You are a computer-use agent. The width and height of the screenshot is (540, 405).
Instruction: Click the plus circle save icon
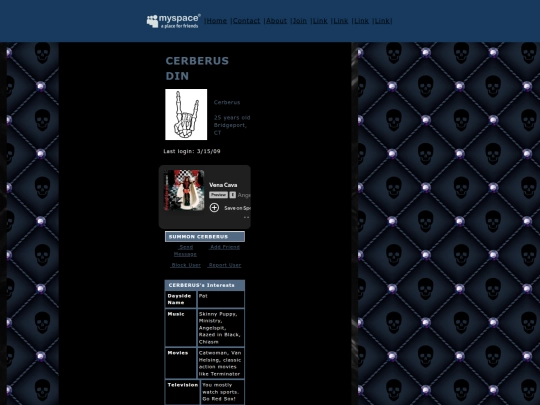[x=214, y=208]
